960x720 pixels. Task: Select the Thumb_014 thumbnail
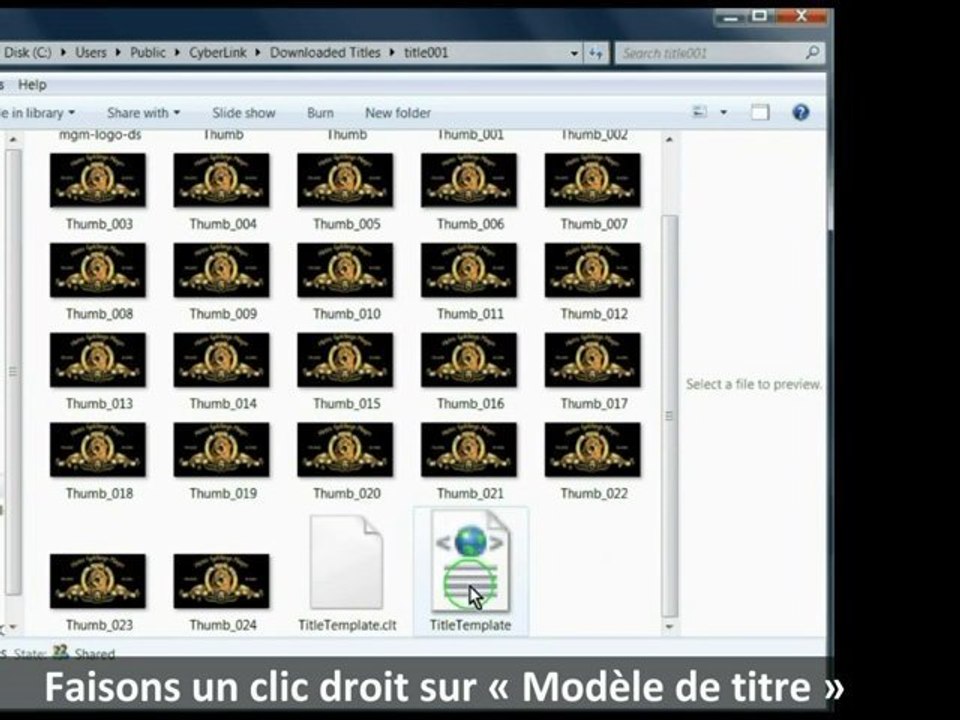coord(222,360)
